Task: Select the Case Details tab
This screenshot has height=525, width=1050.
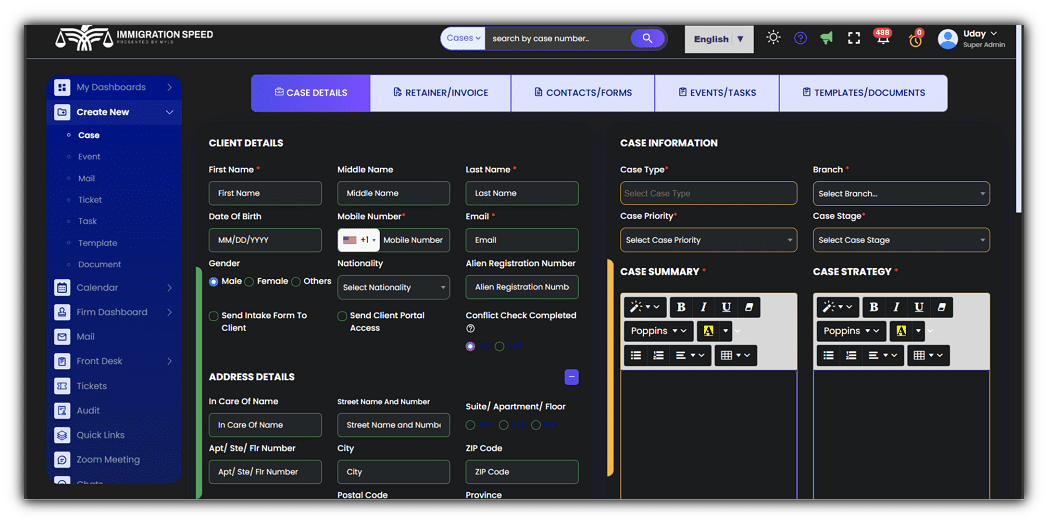Action: click(x=311, y=93)
